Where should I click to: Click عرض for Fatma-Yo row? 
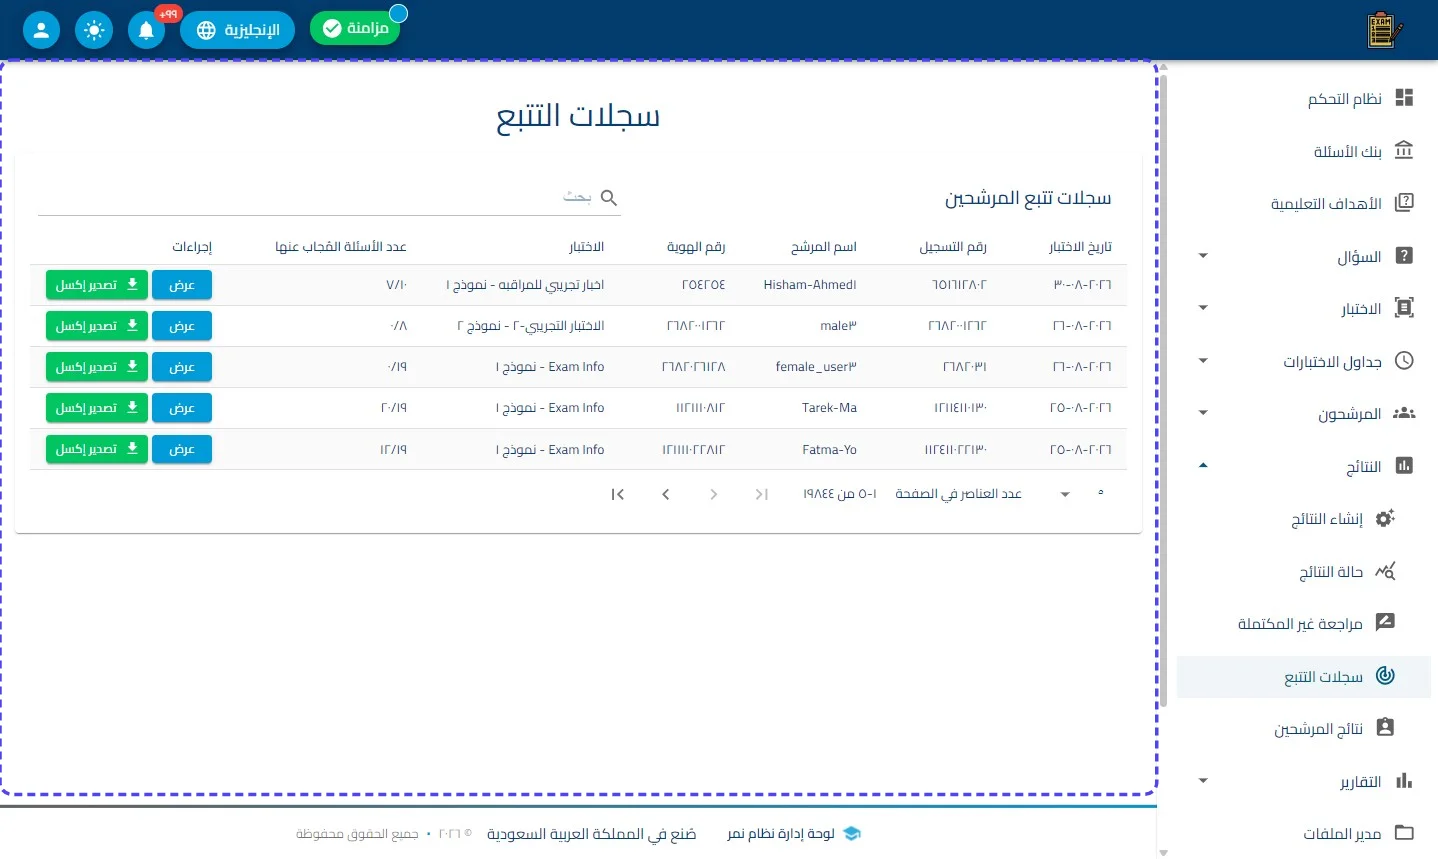[x=182, y=449]
